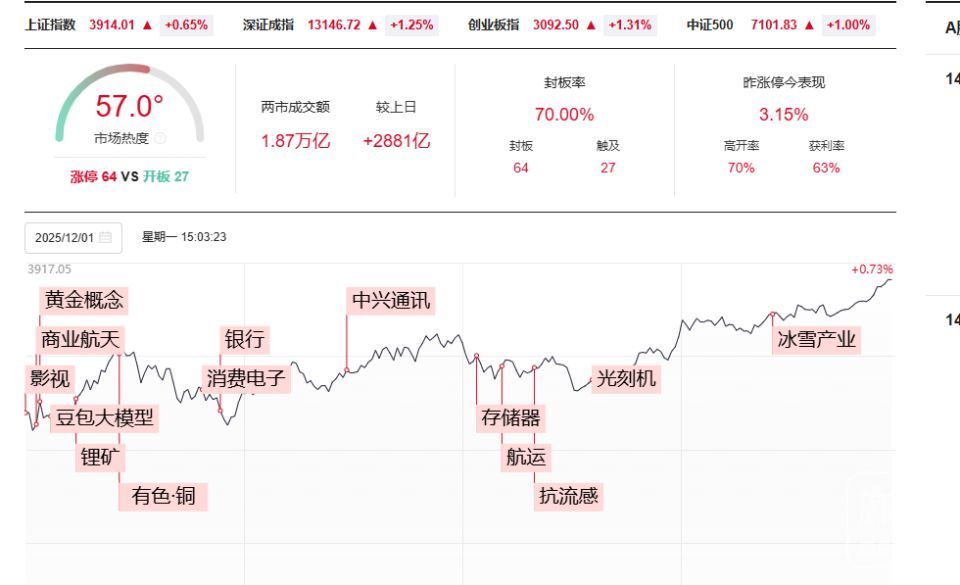Click the 豆包大模型 chart label
Screen dimensions: 960x585
105,417
